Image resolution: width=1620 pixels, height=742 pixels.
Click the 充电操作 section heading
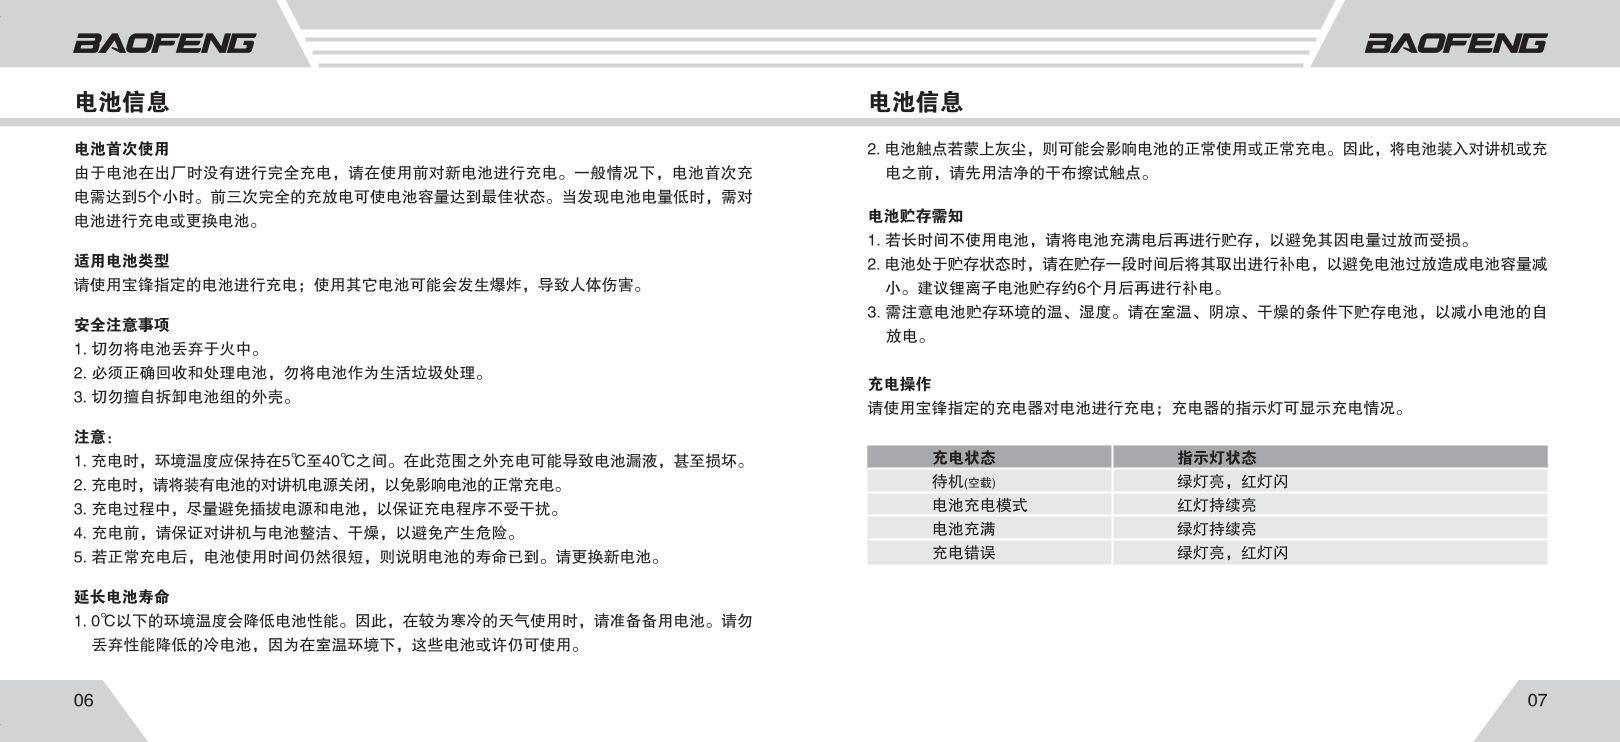(899, 384)
